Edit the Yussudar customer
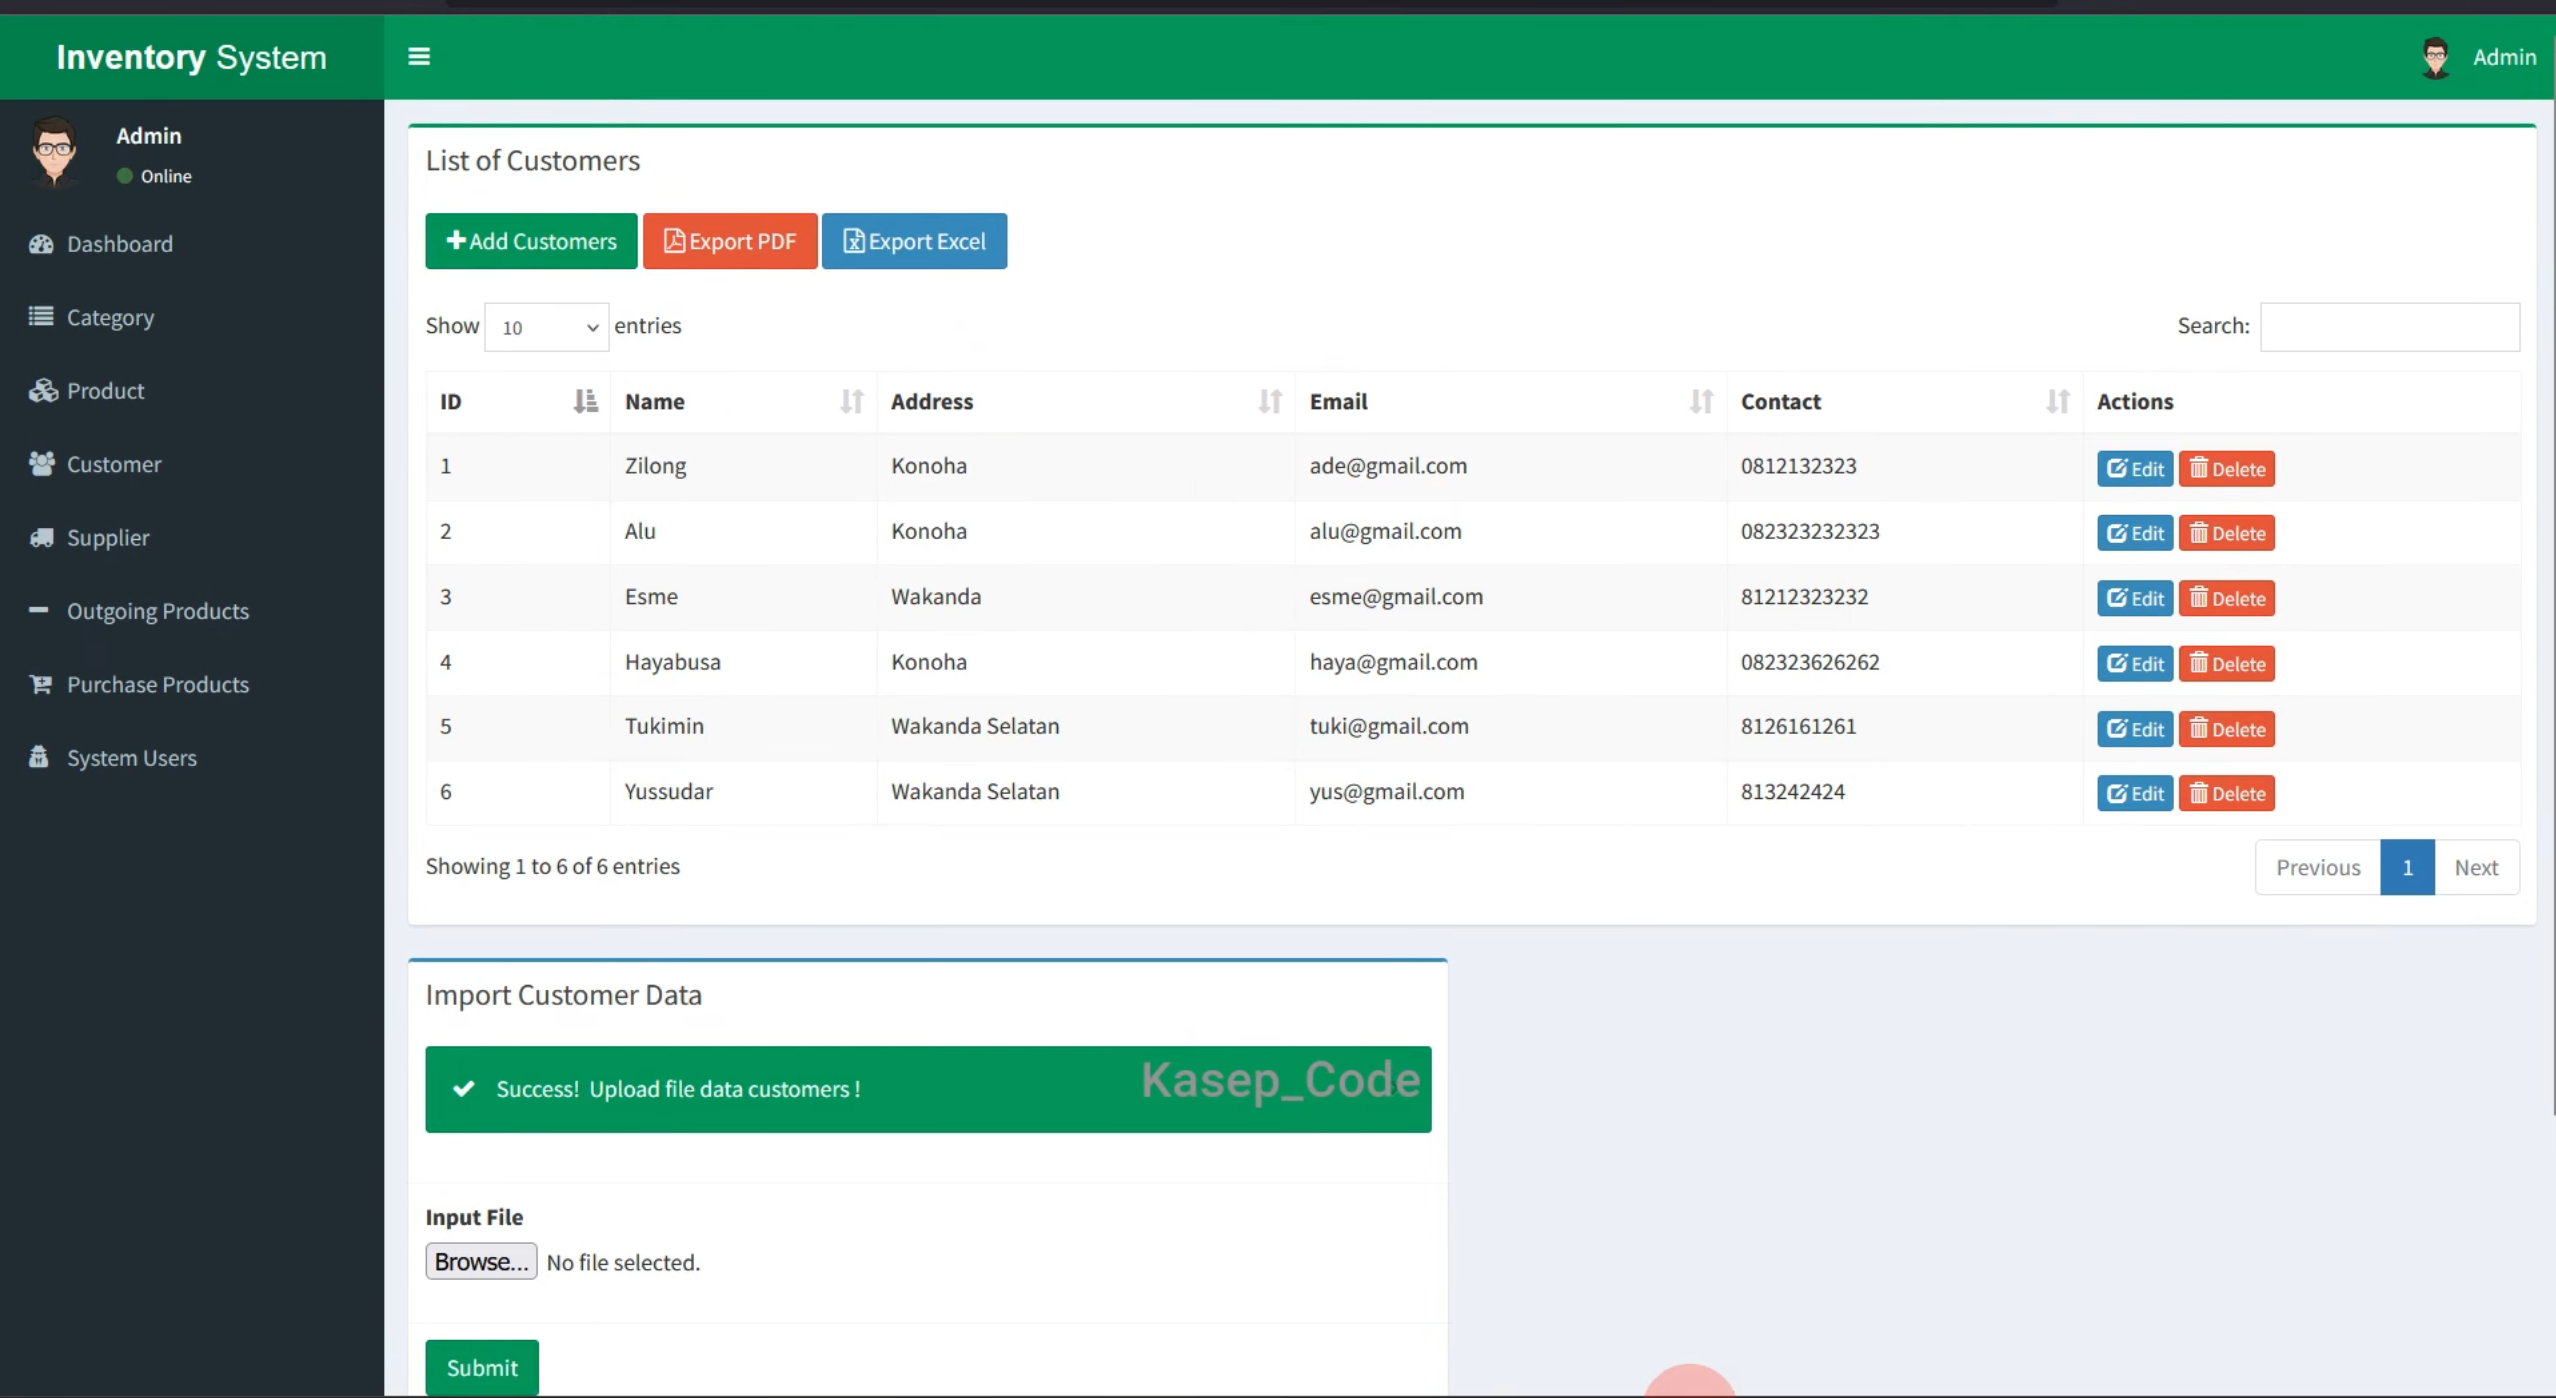This screenshot has height=1398, width=2556. (2135, 793)
